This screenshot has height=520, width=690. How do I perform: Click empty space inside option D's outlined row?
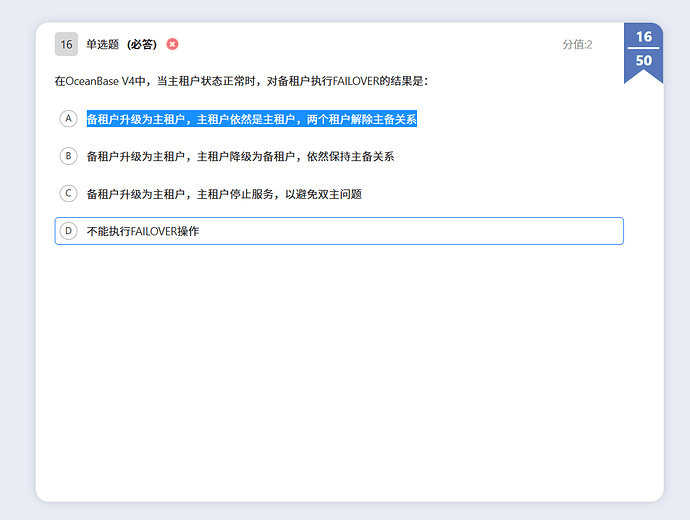tap(420, 231)
